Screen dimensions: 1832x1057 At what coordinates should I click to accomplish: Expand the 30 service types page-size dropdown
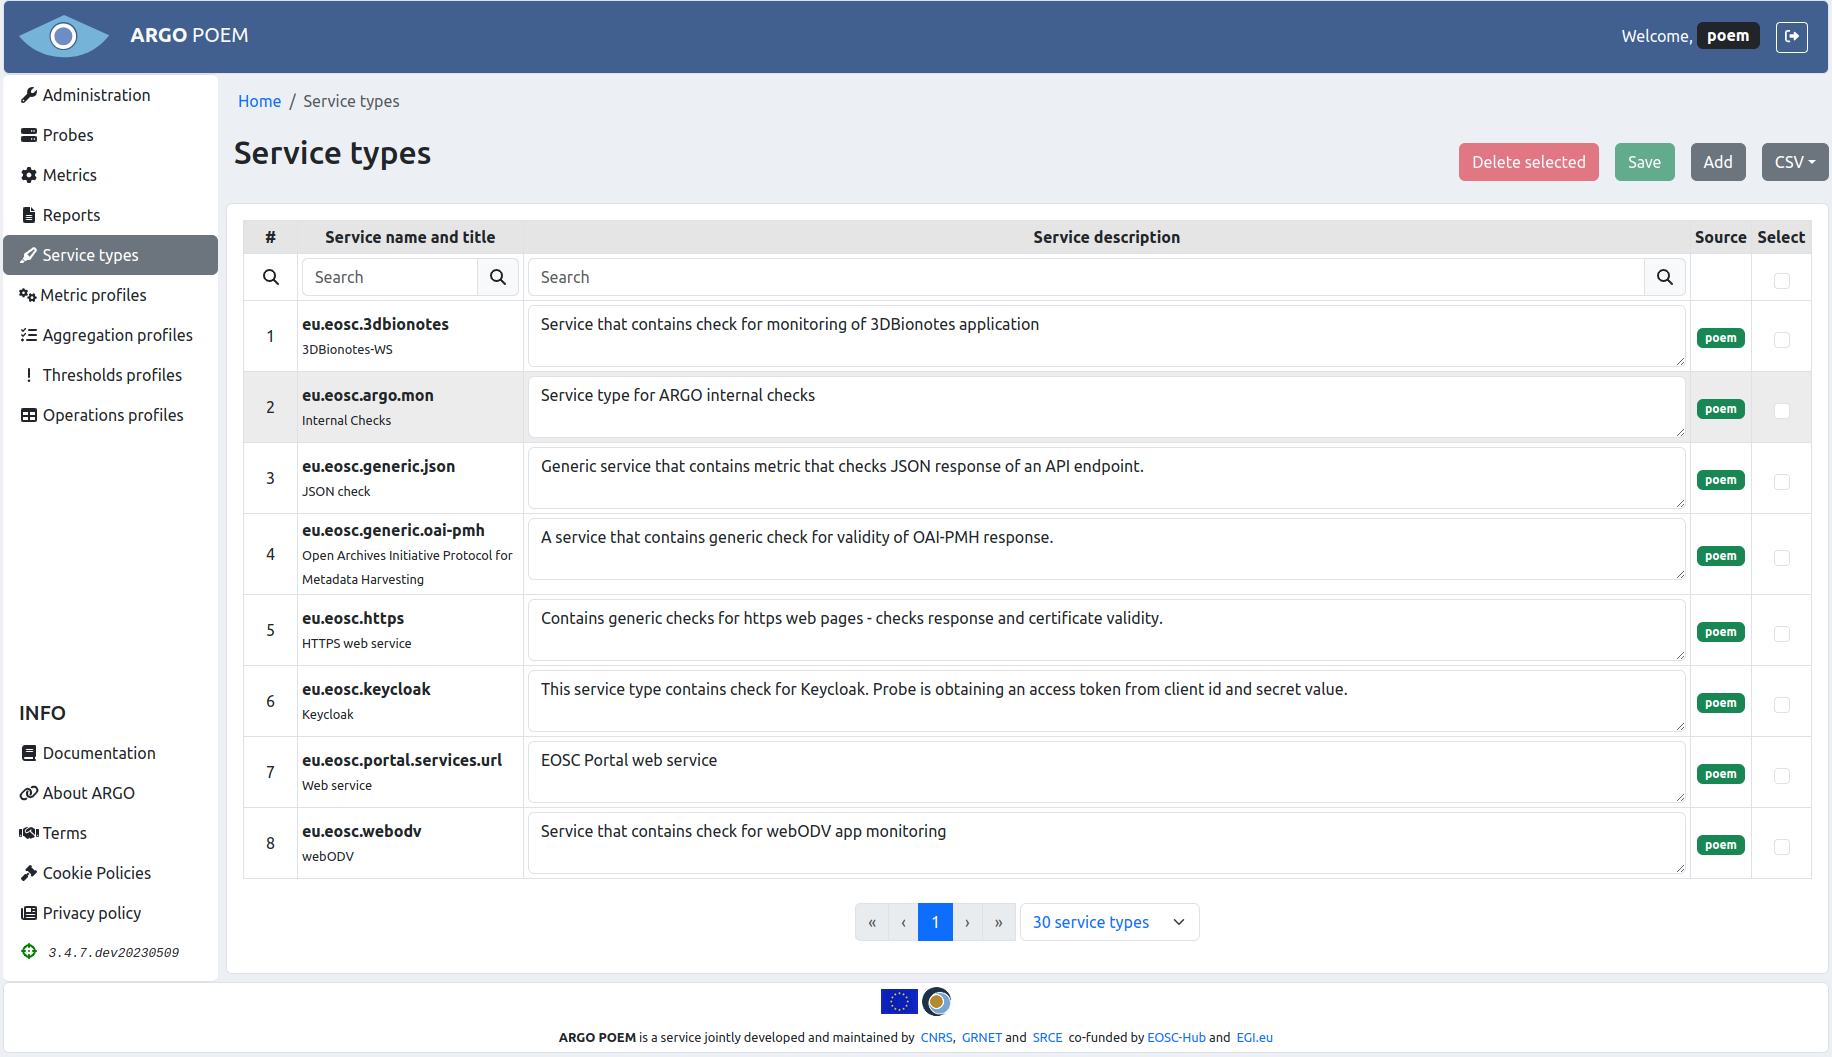1108,922
